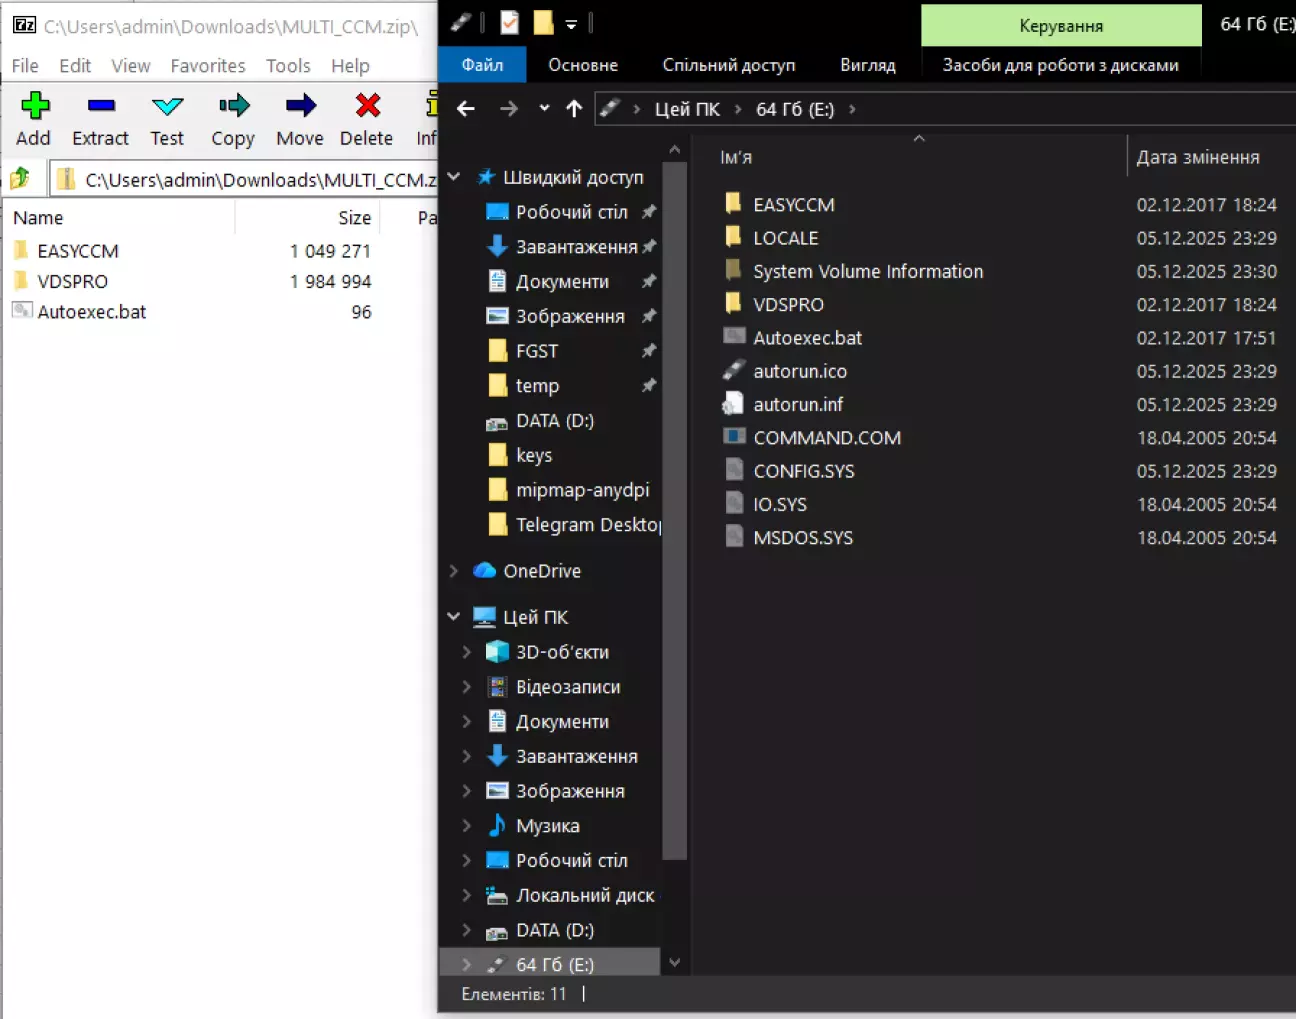This screenshot has width=1296, height=1019.
Task: Switch to the Вигляд ribbon tab
Action: tap(867, 65)
